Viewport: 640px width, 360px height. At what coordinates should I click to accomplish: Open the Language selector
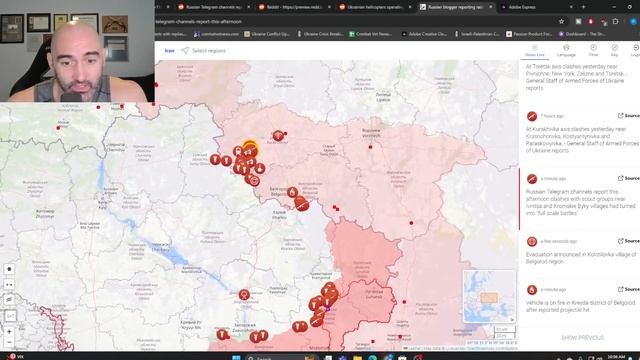point(566,51)
